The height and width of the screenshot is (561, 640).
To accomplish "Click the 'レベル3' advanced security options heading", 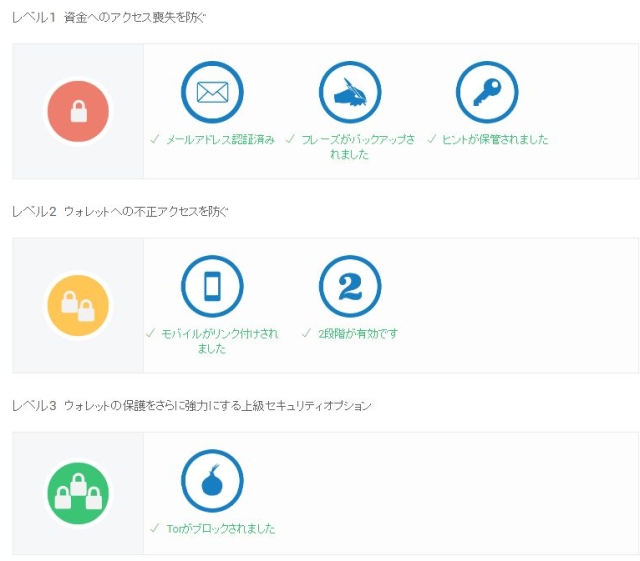I will click(191, 406).
